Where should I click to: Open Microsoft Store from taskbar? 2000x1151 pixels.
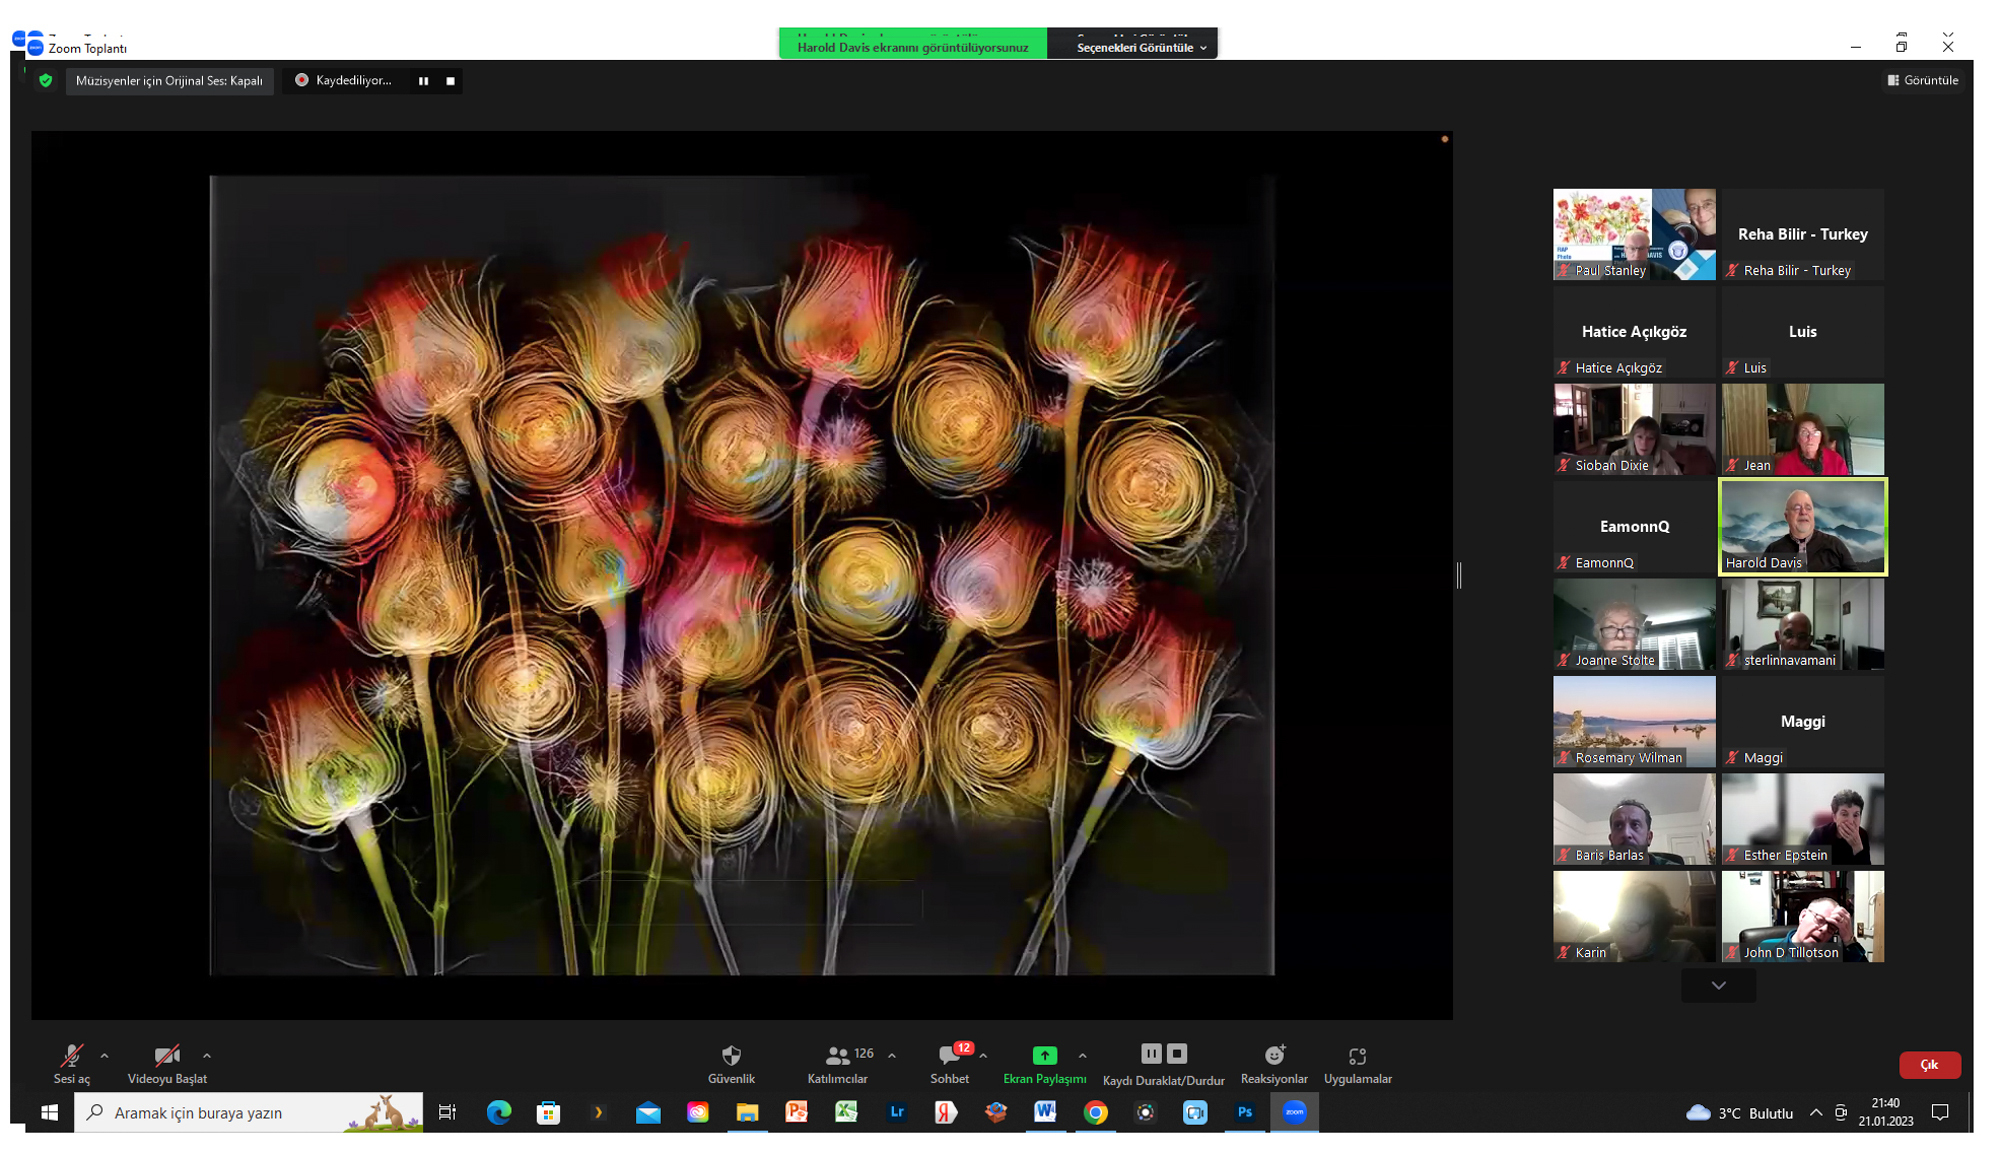548,1112
